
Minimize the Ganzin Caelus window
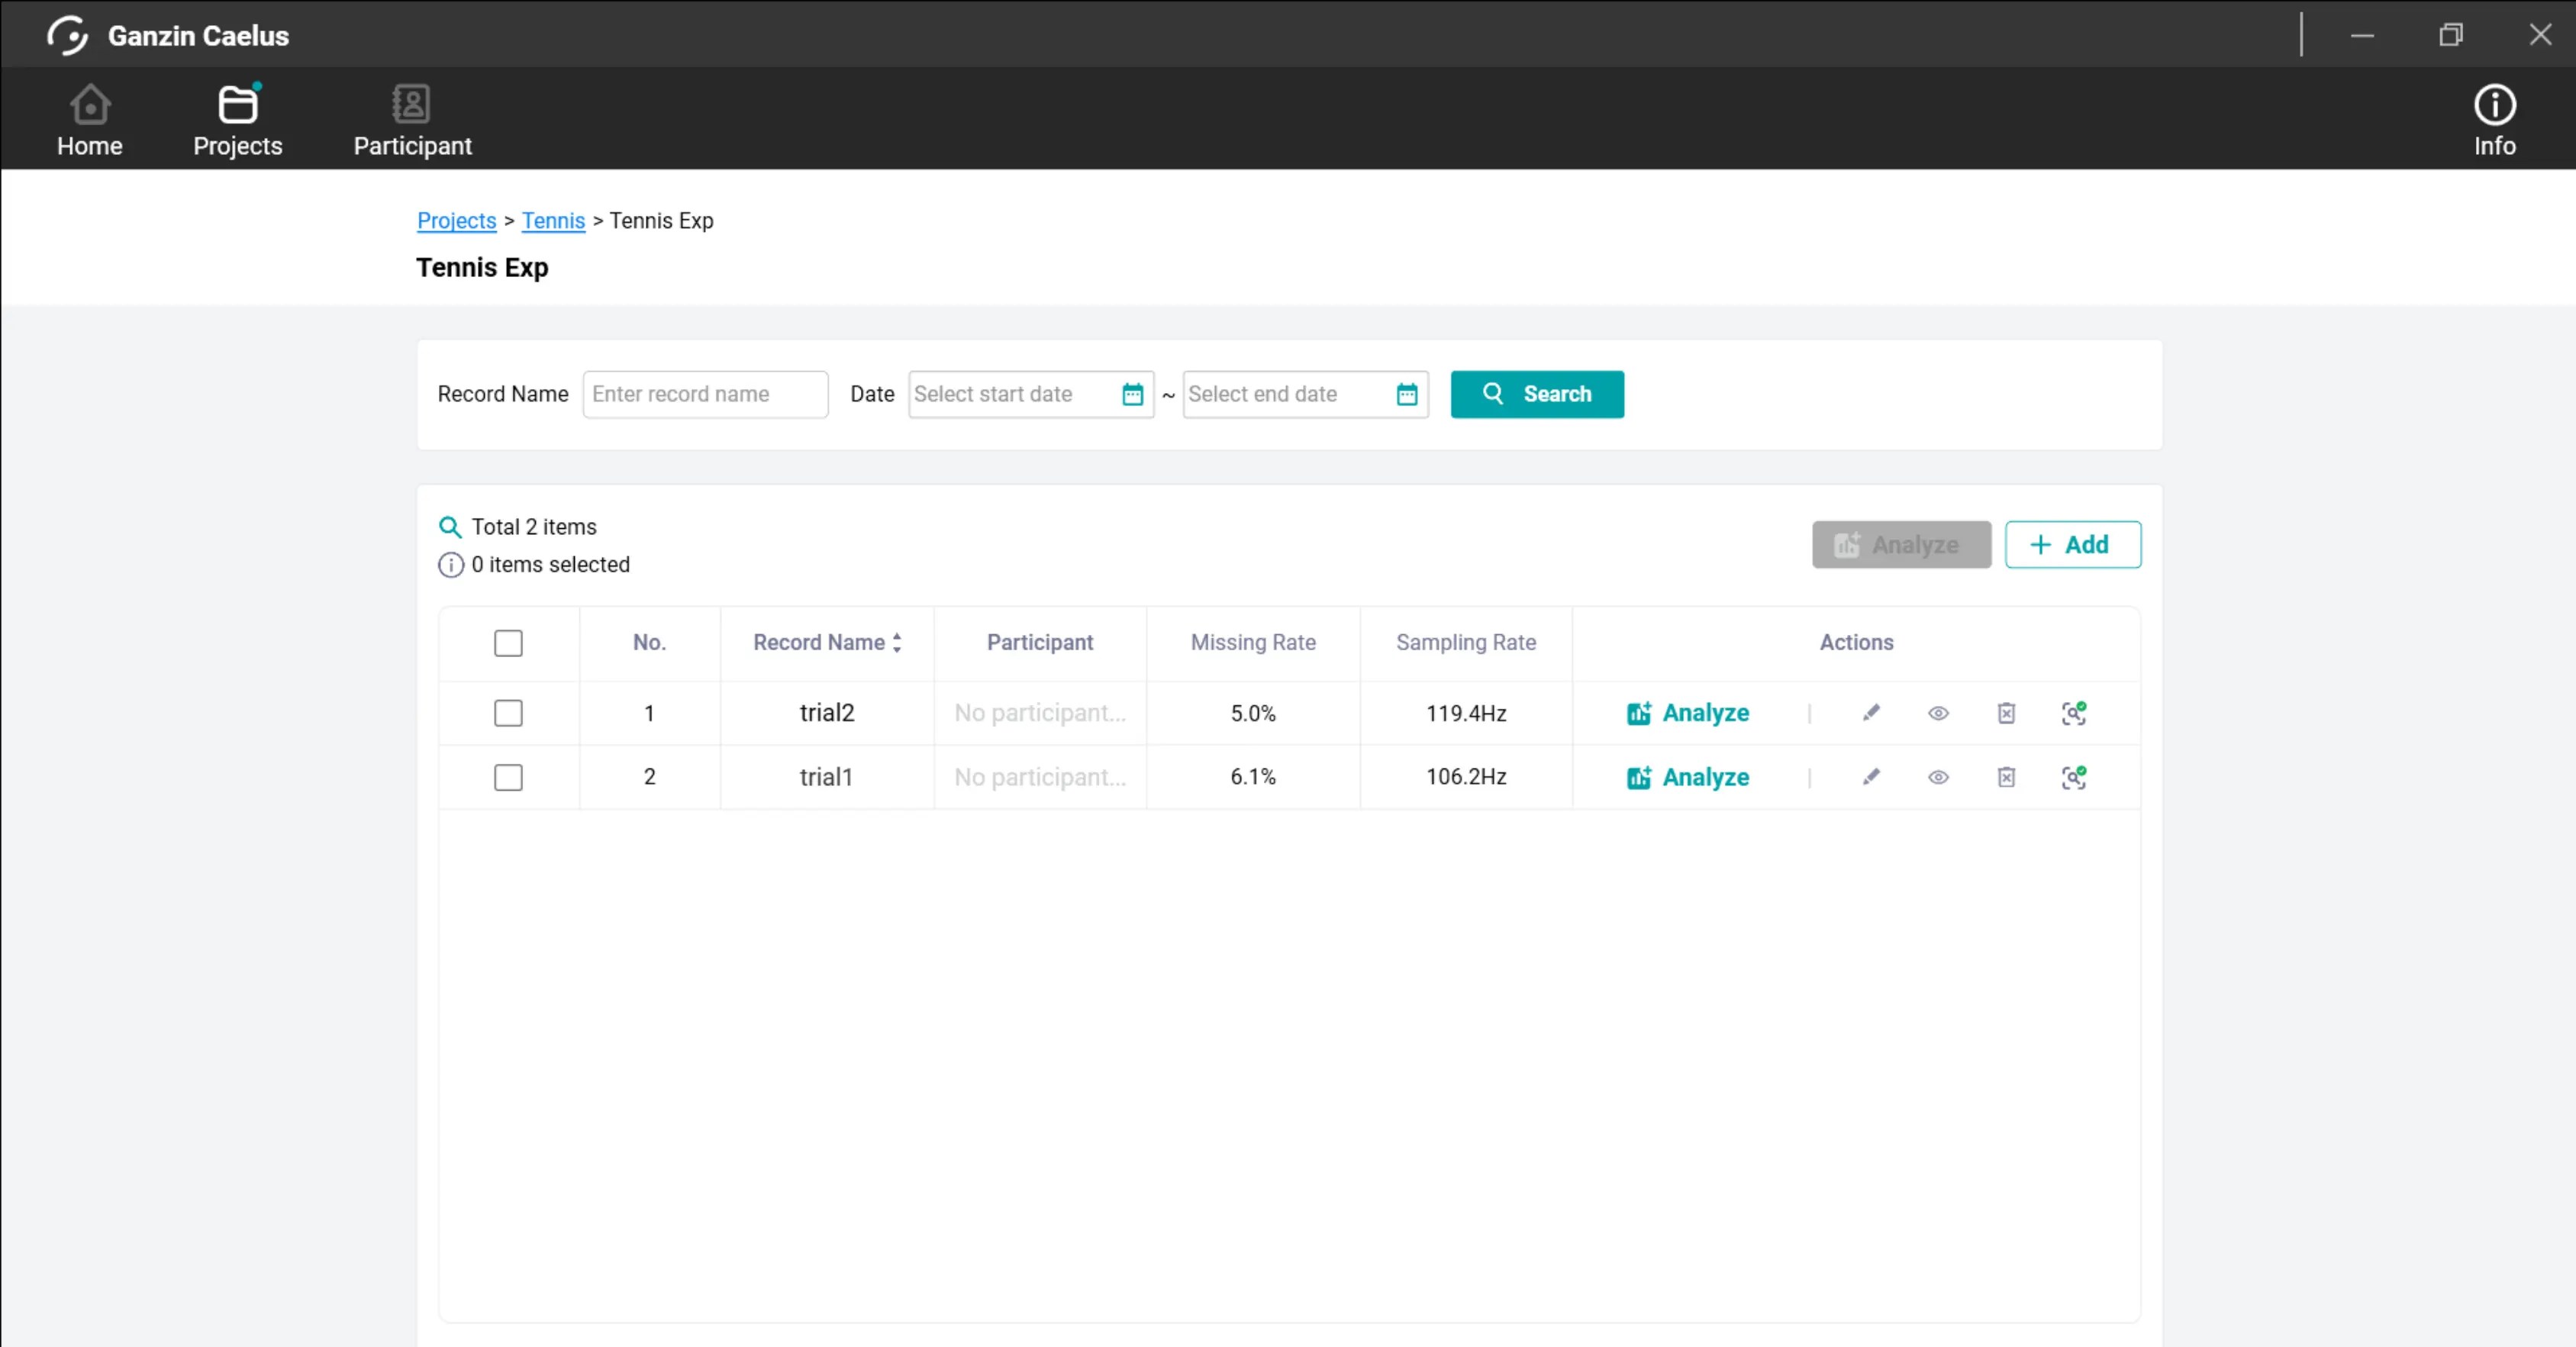pyautogui.click(x=2362, y=35)
